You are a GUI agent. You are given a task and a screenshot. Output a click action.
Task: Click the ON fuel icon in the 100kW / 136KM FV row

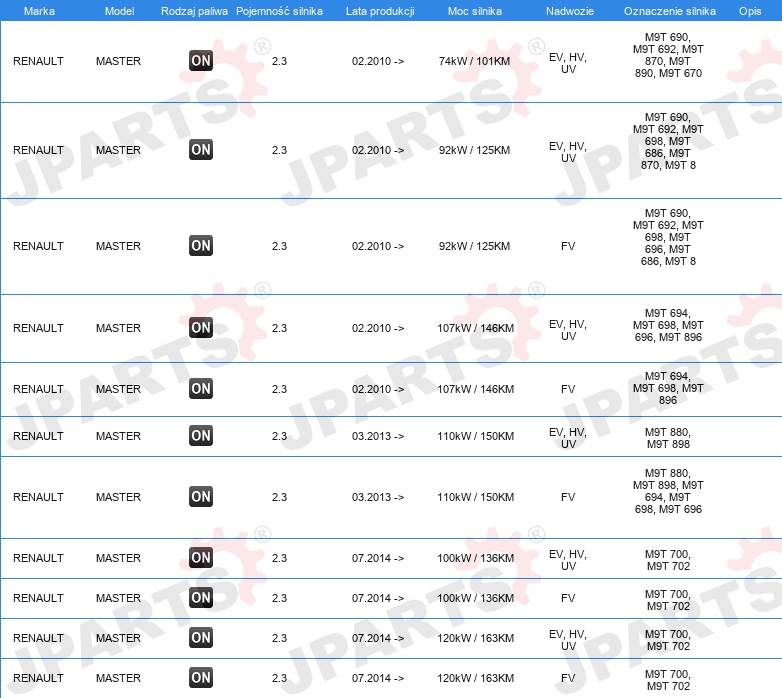[x=201, y=598]
